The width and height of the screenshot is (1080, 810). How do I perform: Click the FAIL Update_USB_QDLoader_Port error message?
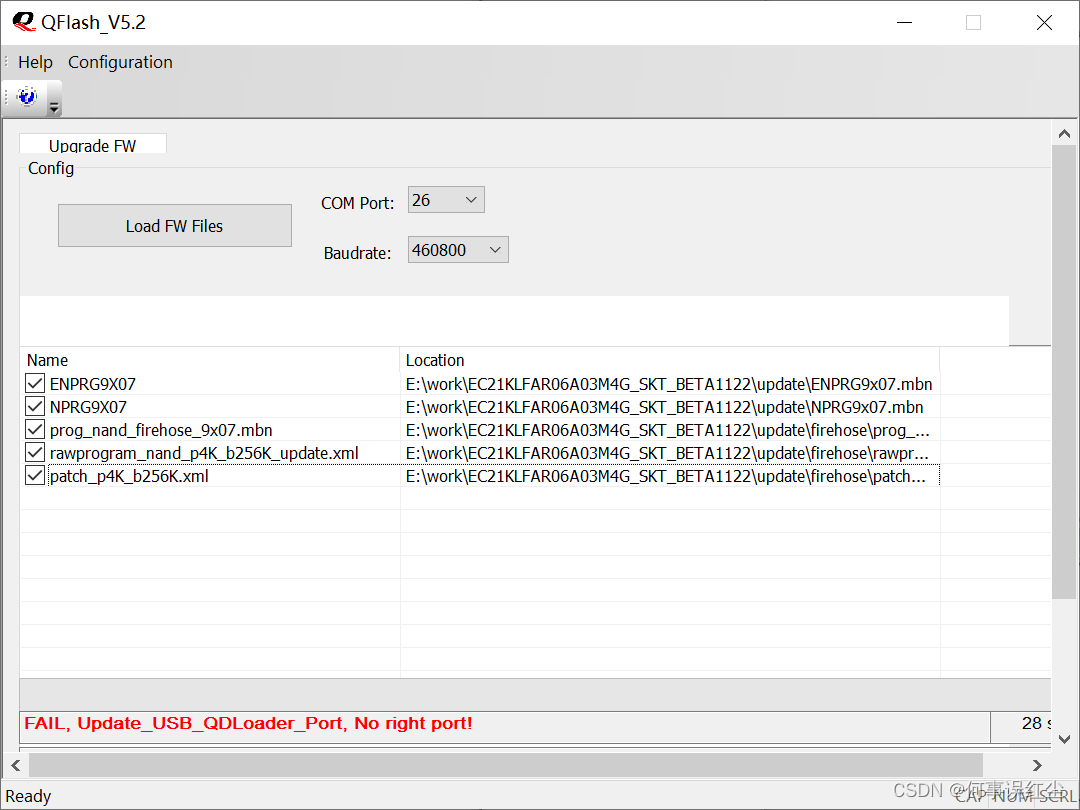pyautogui.click(x=248, y=723)
